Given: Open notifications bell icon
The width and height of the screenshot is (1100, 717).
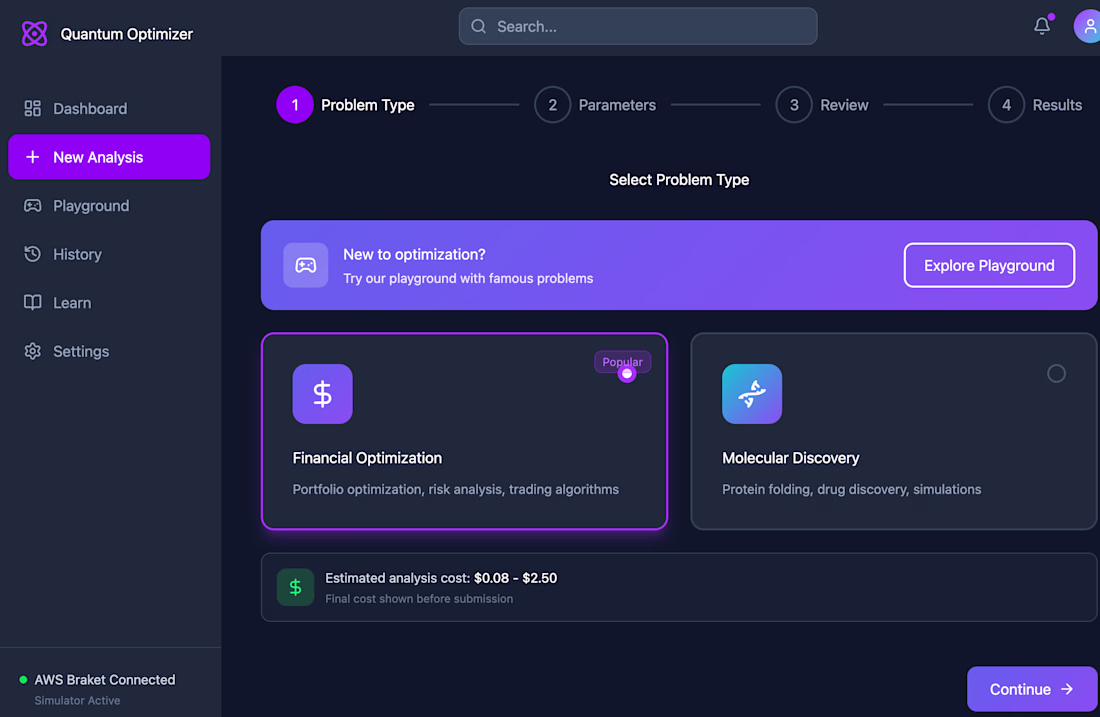Looking at the screenshot, I should pyautogui.click(x=1042, y=26).
